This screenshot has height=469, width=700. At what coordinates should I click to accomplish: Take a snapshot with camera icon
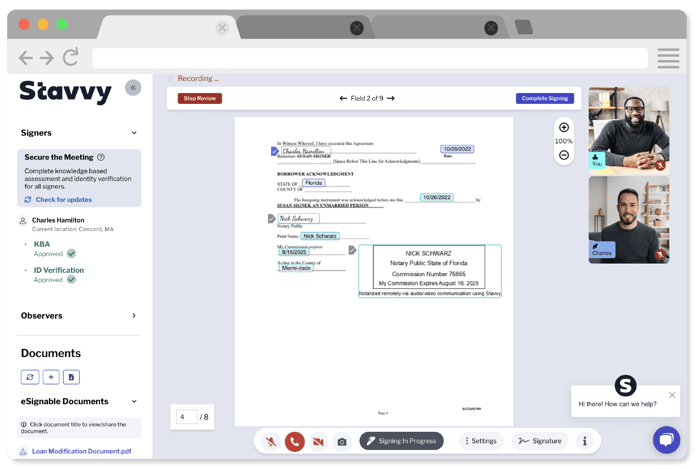click(x=342, y=441)
